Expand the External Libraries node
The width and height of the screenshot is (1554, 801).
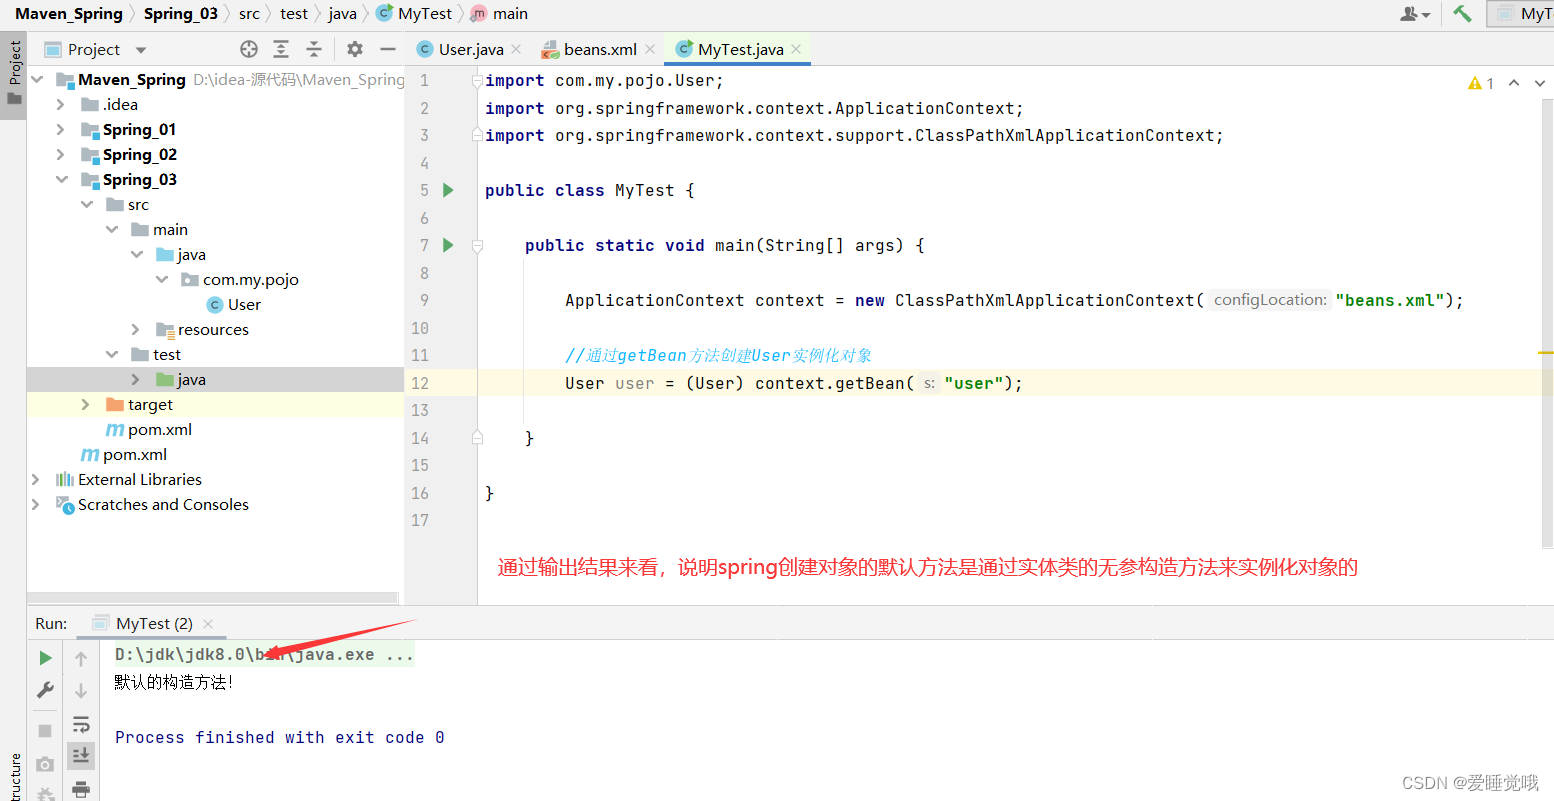pos(36,479)
